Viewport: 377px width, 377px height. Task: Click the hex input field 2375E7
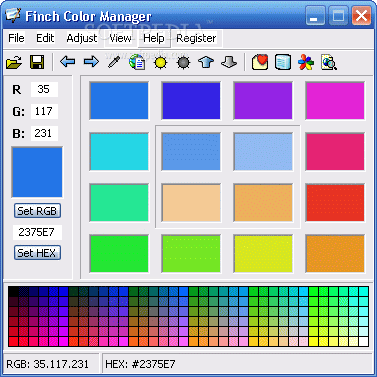tap(37, 232)
